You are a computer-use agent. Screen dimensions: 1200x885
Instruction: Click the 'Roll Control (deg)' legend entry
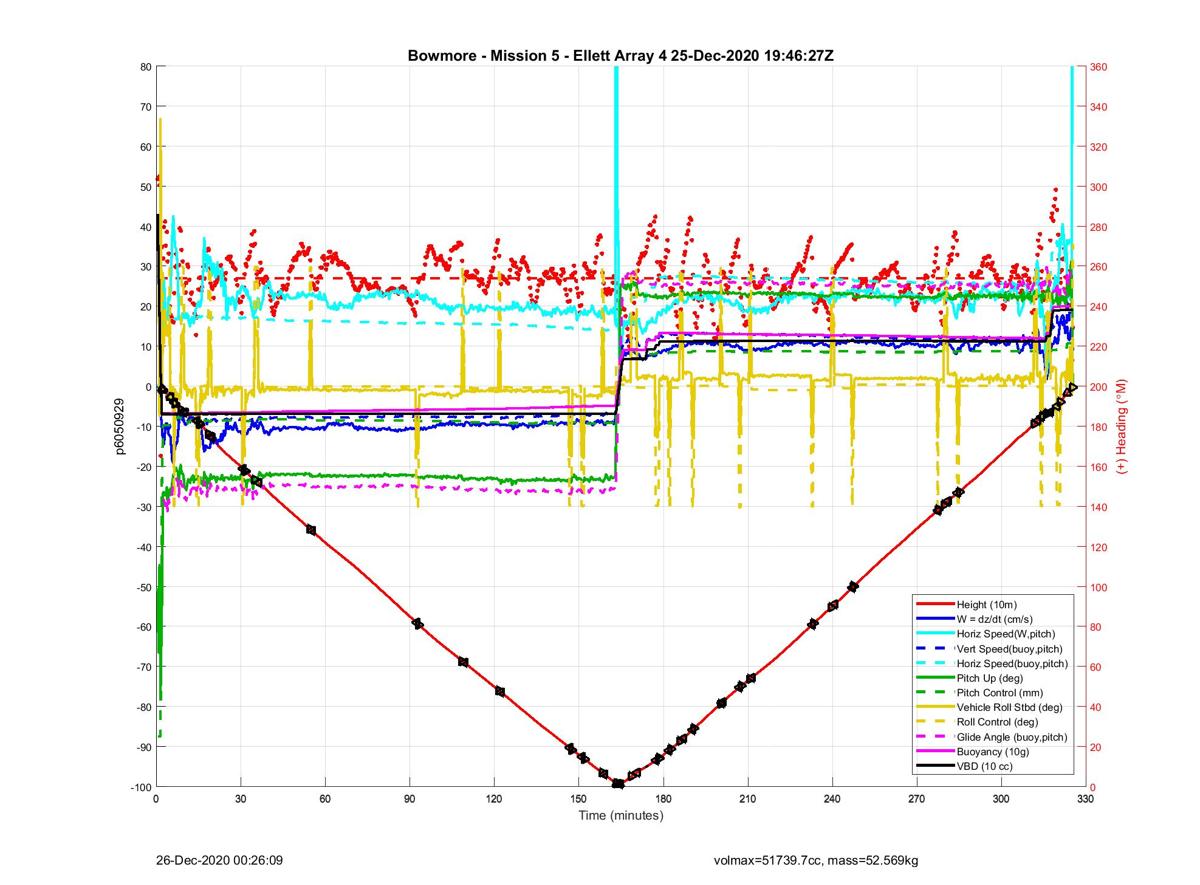tap(997, 722)
